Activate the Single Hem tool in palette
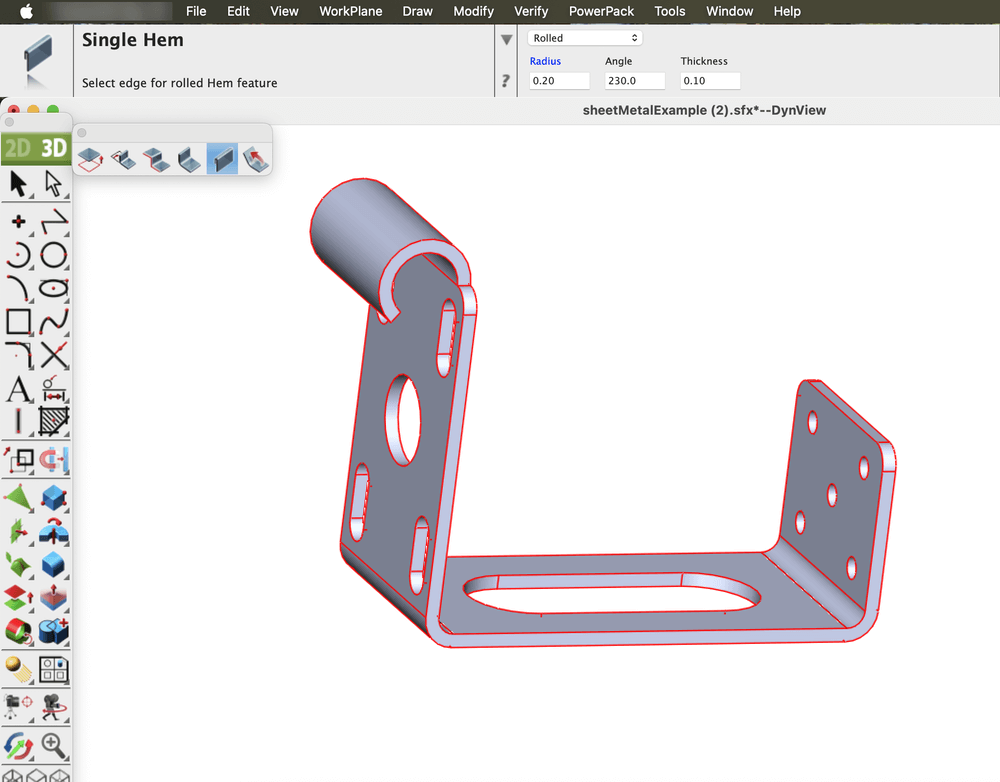The width and height of the screenshot is (1000, 782). 222,158
